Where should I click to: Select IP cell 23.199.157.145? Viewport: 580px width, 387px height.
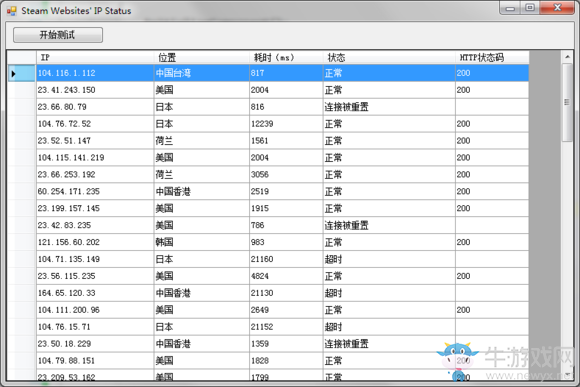pos(95,208)
